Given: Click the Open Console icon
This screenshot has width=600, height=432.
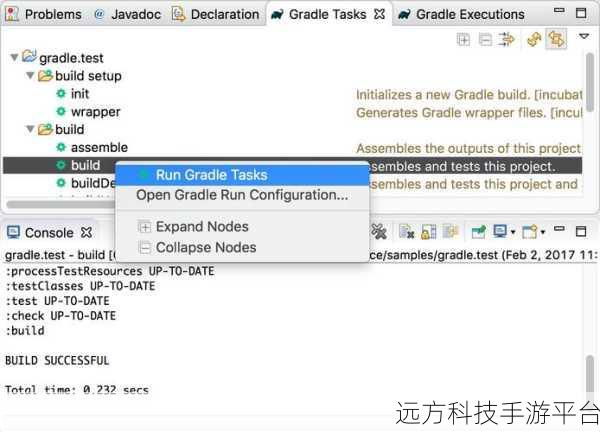Looking at the screenshot, I should pos(530,231).
